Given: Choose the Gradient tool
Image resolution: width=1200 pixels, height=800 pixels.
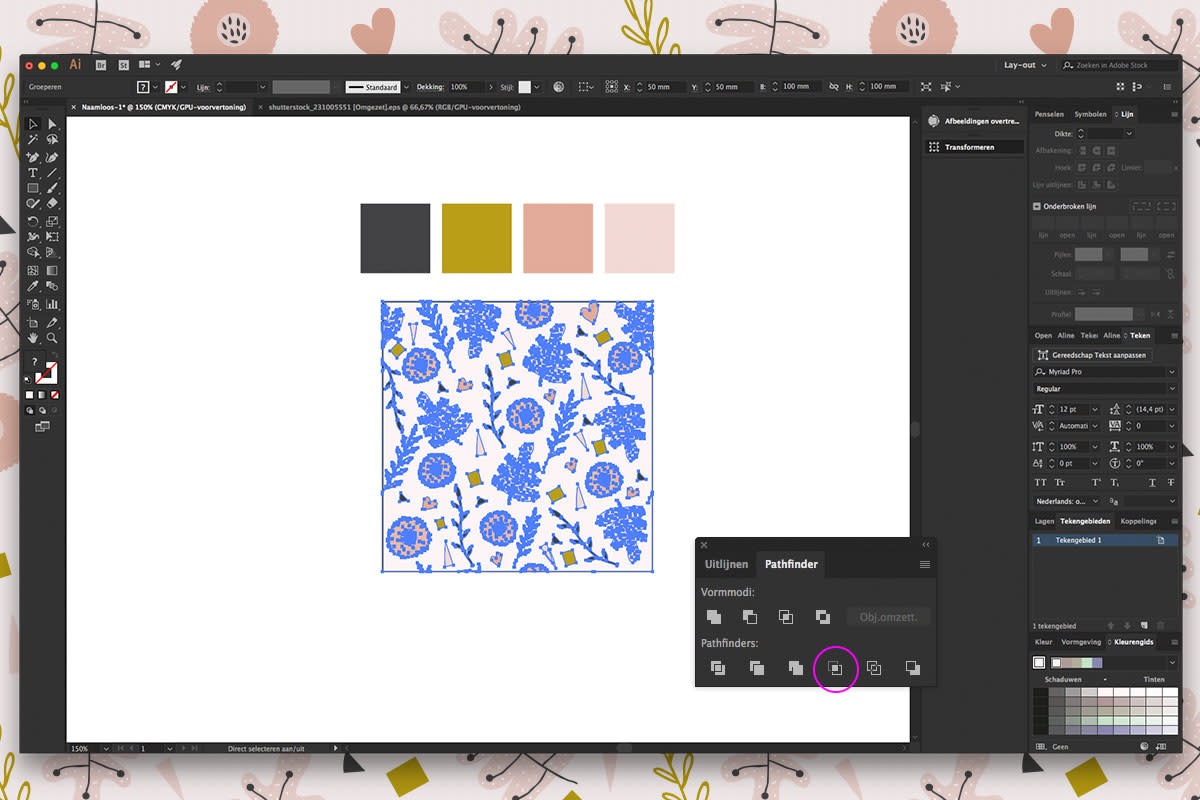Looking at the screenshot, I should click(x=52, y=270).
